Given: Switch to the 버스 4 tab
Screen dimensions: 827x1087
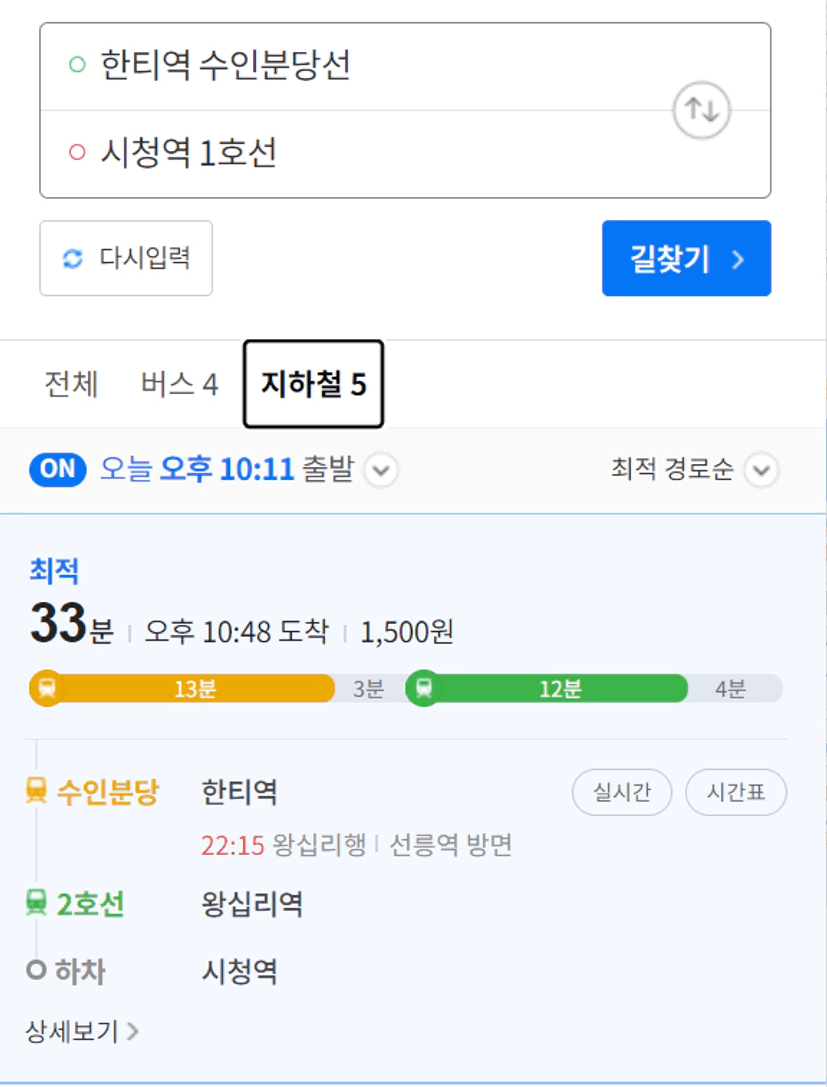Looking at the screenshot, I should (x=180, y=384).
